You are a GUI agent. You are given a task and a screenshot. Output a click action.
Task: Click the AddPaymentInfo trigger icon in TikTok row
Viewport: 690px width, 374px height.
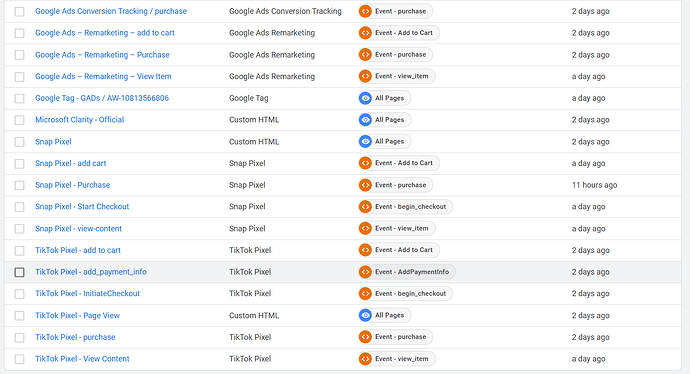pyautogui.click(x=365, y=272)
